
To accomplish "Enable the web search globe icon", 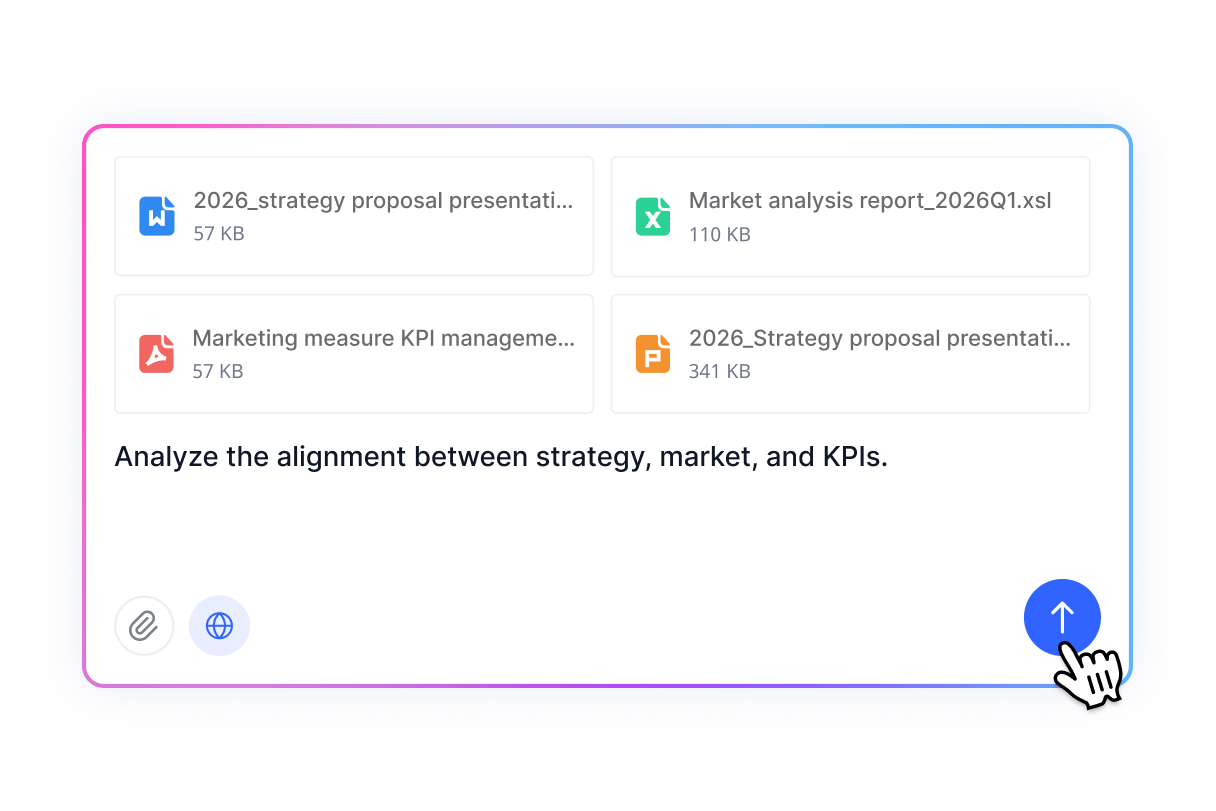I will pyautogui.click(x=219, y=625).
